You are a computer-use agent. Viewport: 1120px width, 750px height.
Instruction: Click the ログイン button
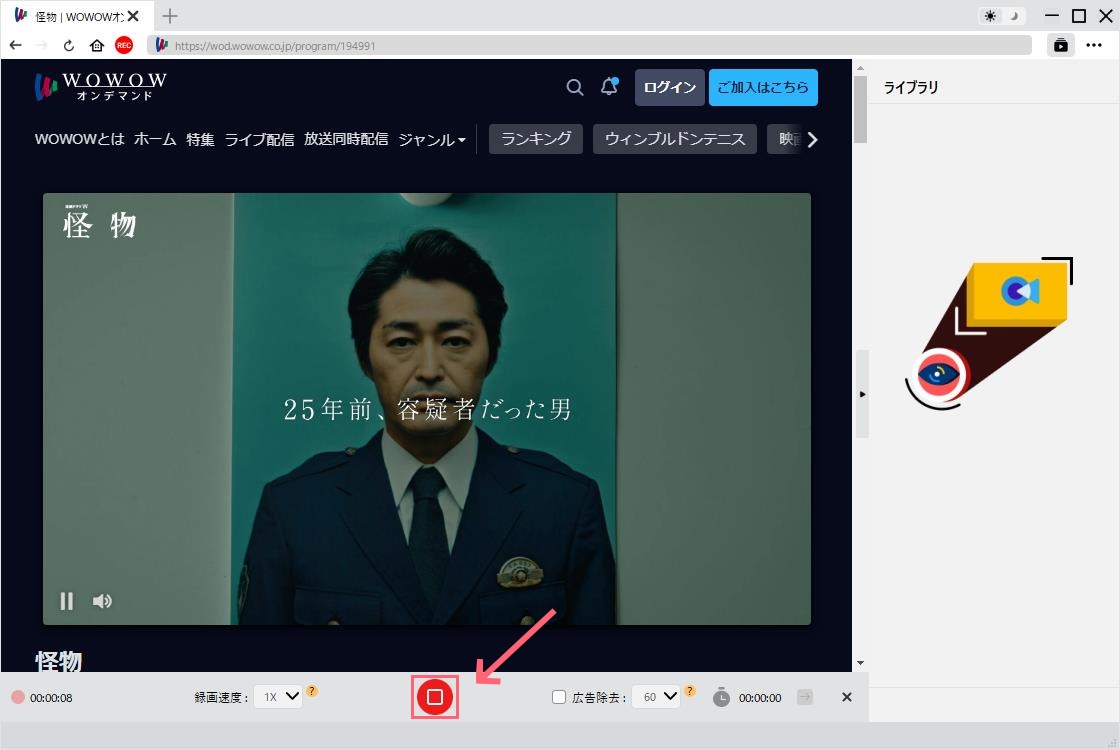point(669,87)
